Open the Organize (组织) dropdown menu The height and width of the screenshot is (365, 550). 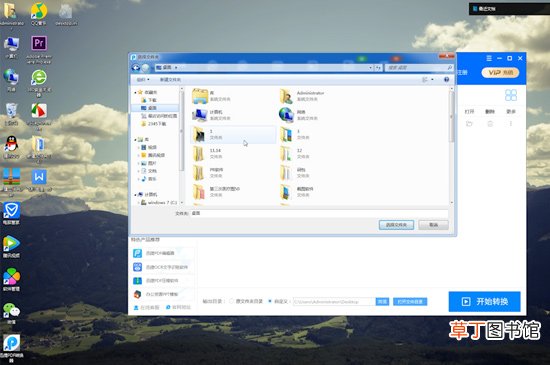tap(143, 80)
